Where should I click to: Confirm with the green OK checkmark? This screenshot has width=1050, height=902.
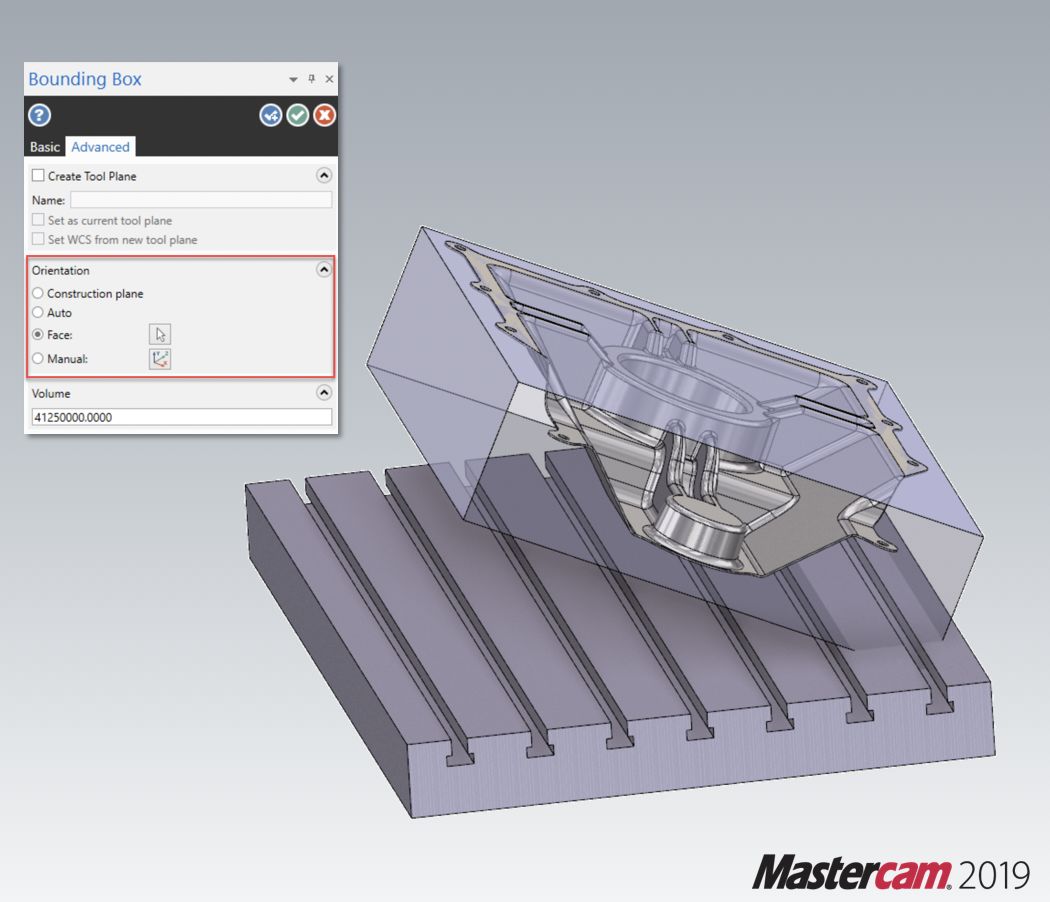point(297,115)
